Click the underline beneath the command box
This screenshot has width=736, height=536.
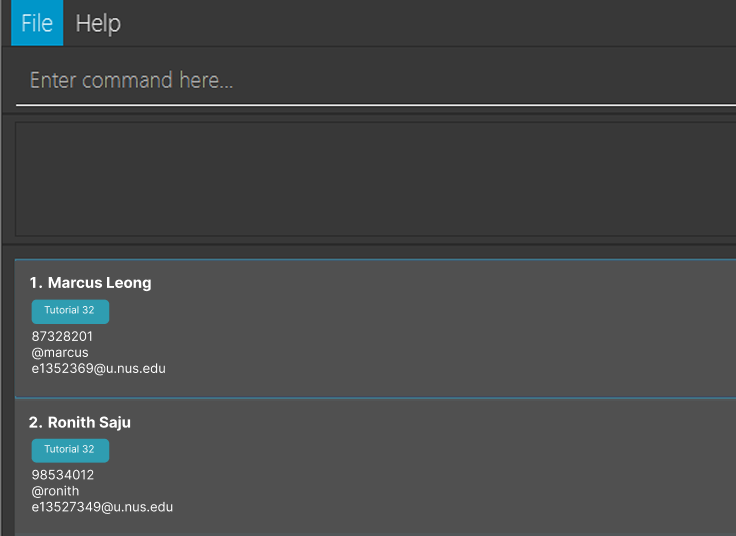(x=370, y=104)
